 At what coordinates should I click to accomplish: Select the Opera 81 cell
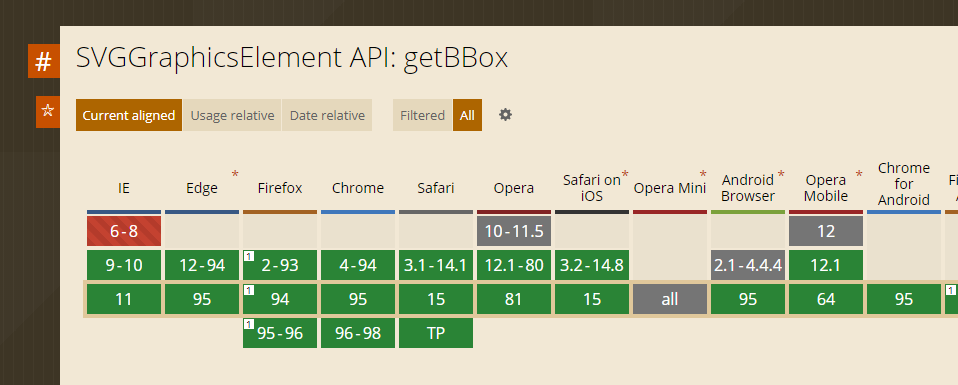tap(514, 299)
